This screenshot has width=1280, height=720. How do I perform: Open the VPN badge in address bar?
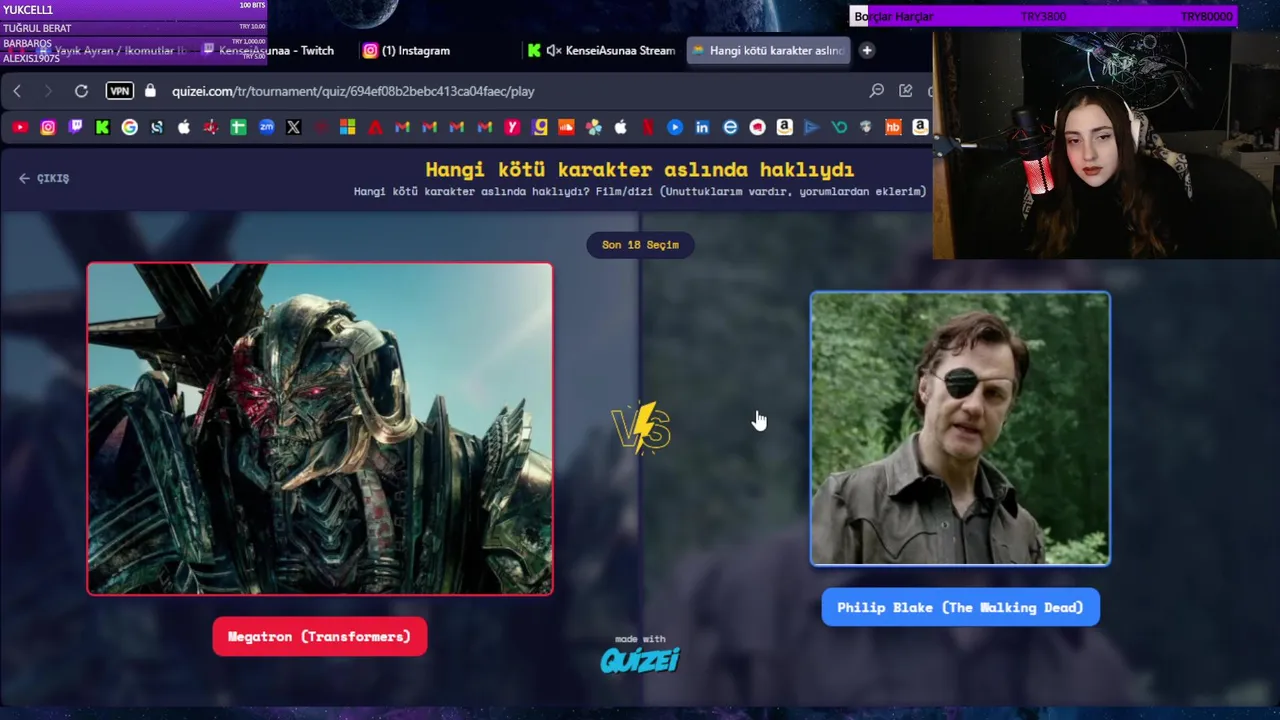point(119,91)
